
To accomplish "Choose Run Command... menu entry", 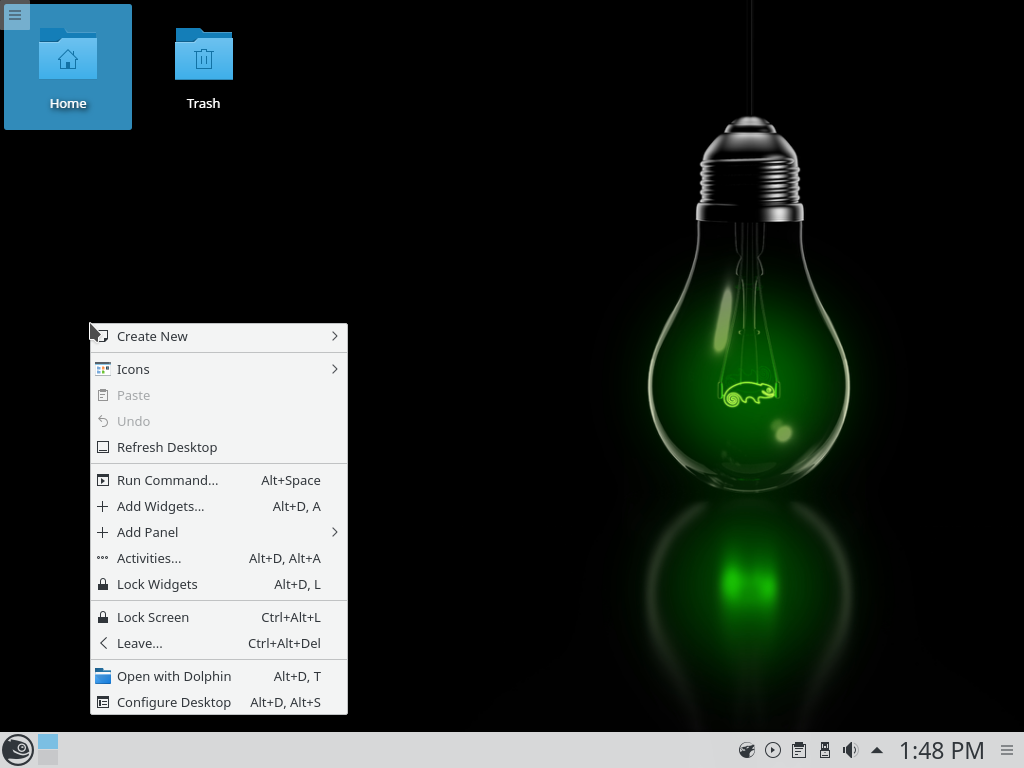I will click(x=167, y=480).
